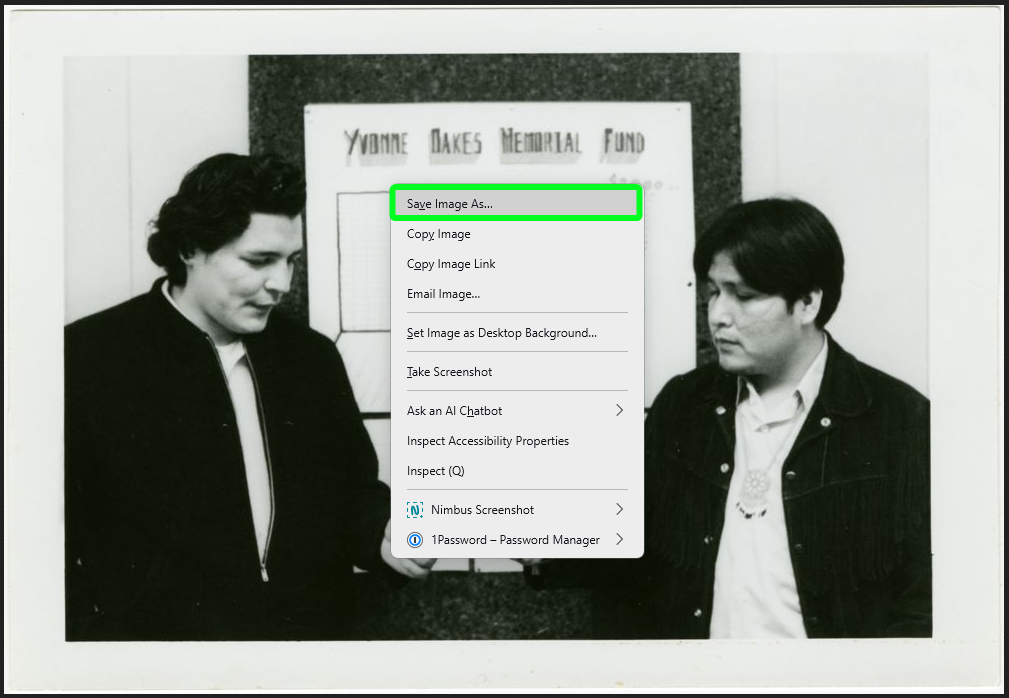Pick Set Image as Desktop Background...
Viewport: 1009px width, 698px height.
501,333
